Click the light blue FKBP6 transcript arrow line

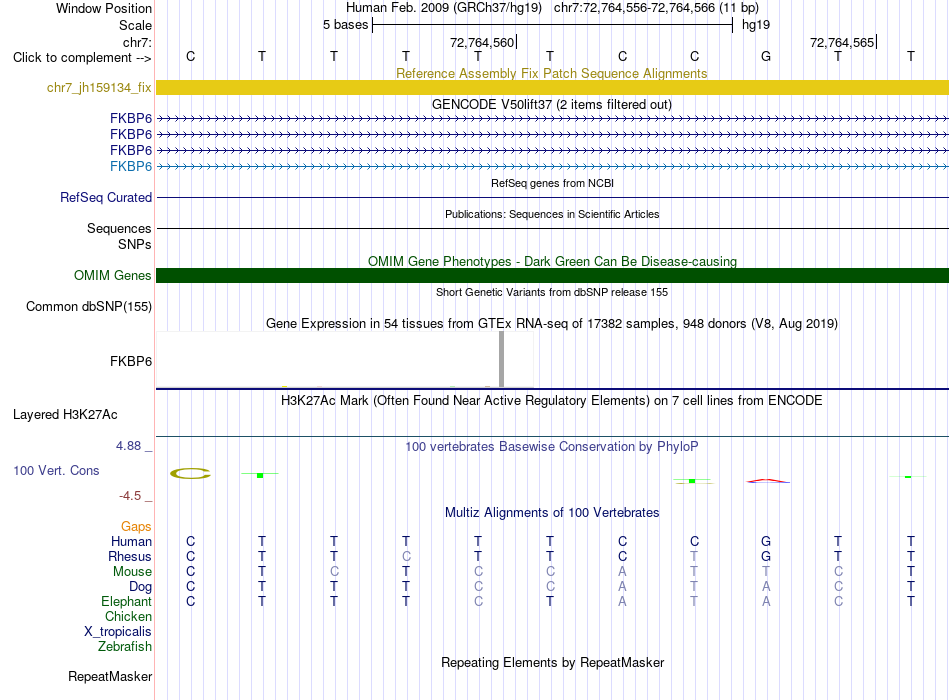coord(552,166)
